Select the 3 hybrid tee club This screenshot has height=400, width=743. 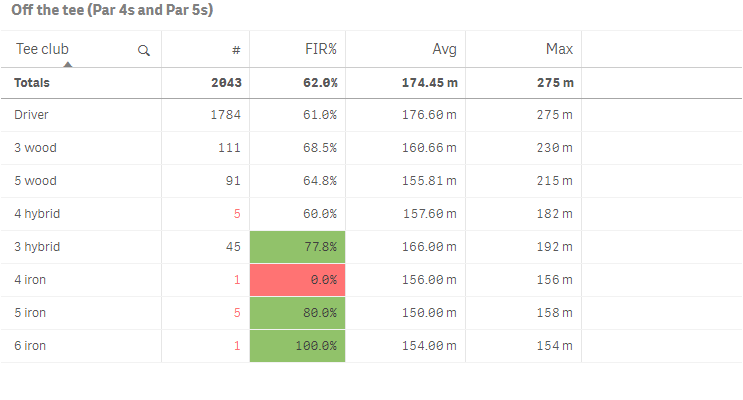click(x=35, y=247)
